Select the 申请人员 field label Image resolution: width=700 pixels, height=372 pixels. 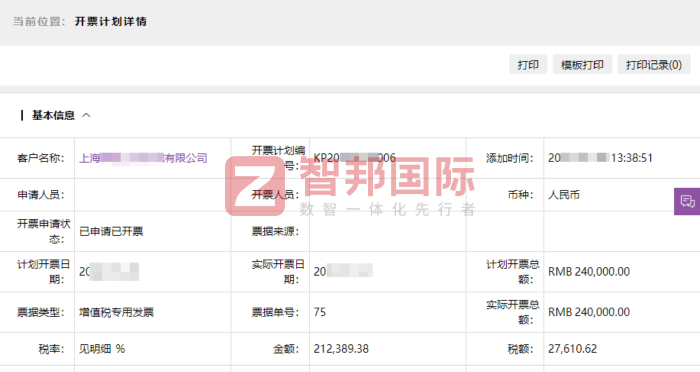41,195
